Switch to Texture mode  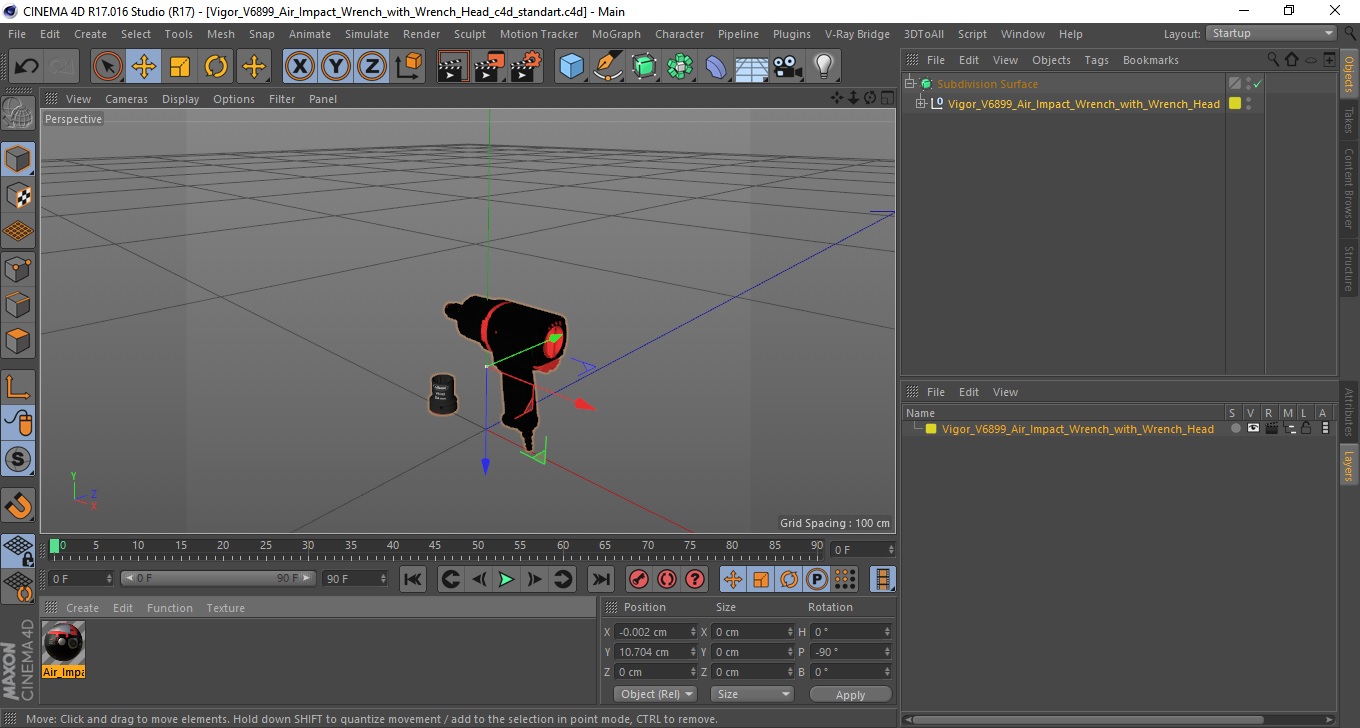[x=18, y=195]
